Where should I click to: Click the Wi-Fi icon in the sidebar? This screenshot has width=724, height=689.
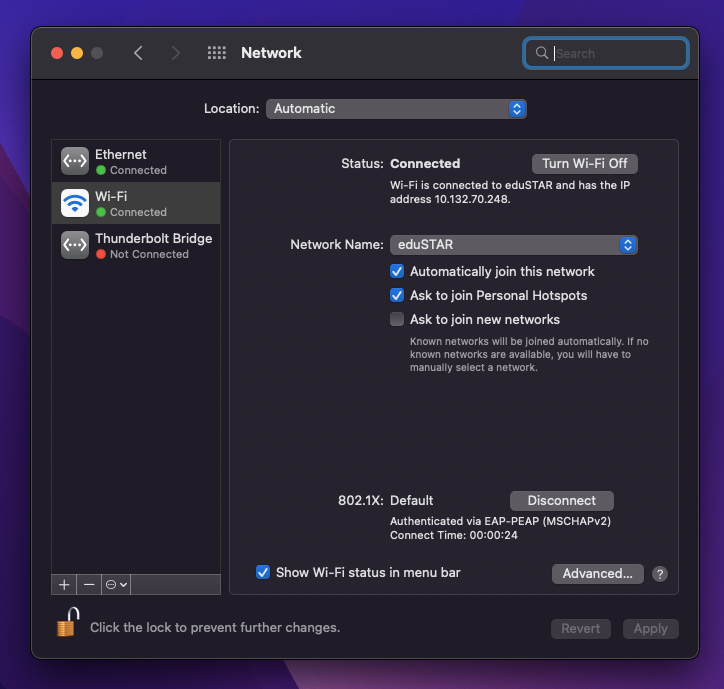pos(75,203)
